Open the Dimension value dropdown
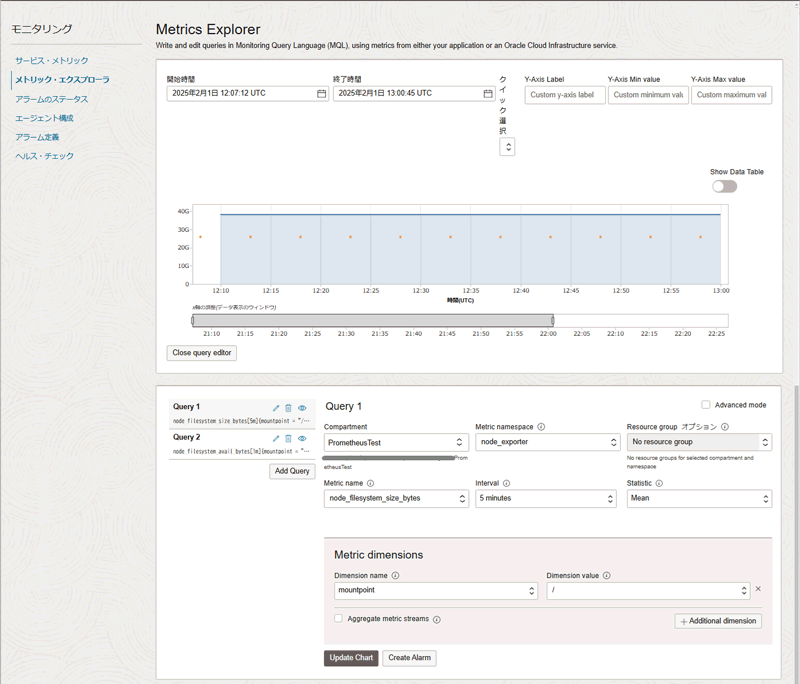 tap(648, 591)
